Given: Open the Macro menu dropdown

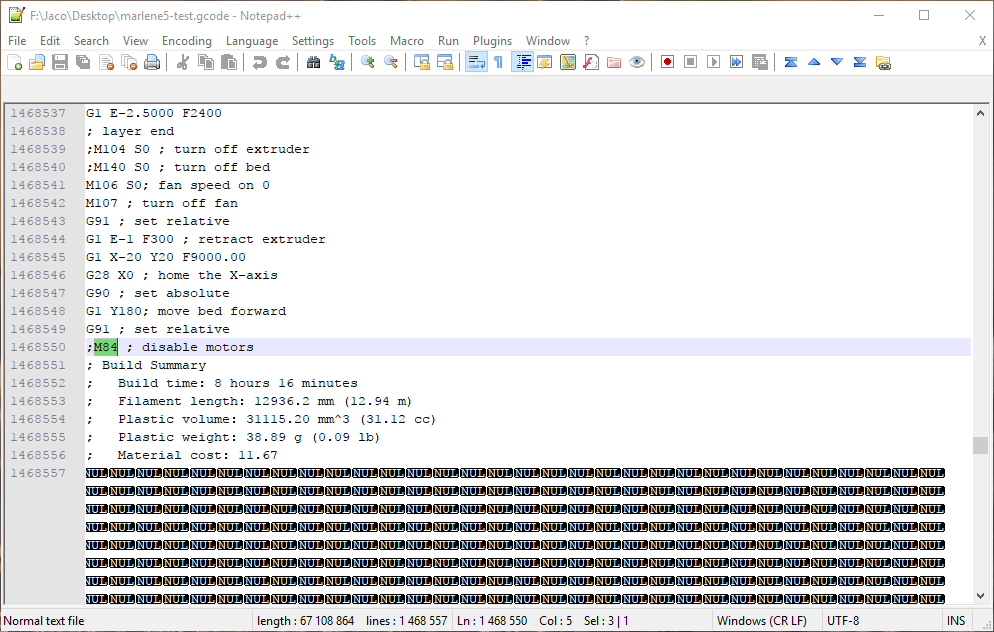Looking at the screenshot, I should click(406, 41).
